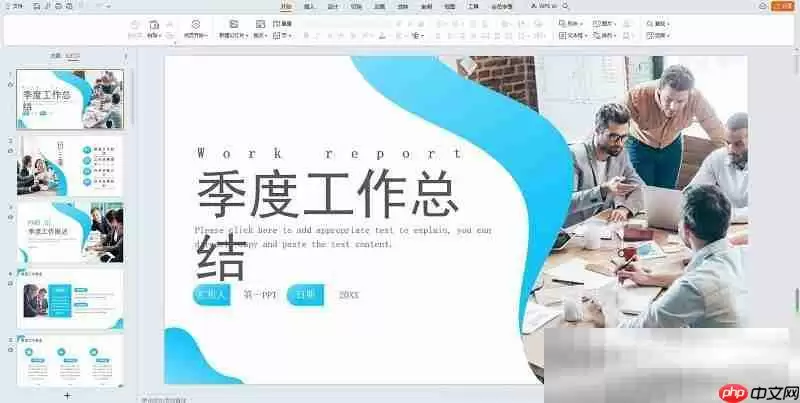Open the 会员专享 ribbon tab
Viewport: 800px width, 403px height.
(502, 6)
